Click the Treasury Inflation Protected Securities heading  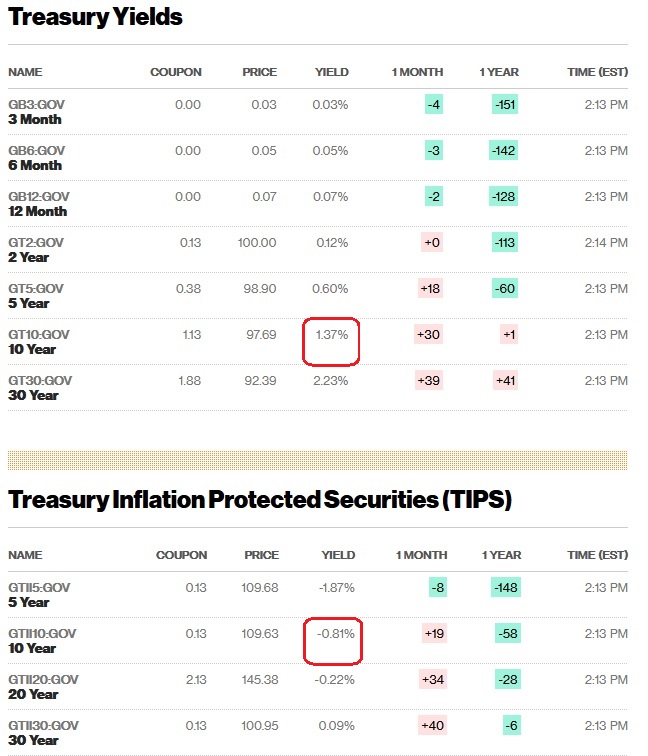[260, 499]
